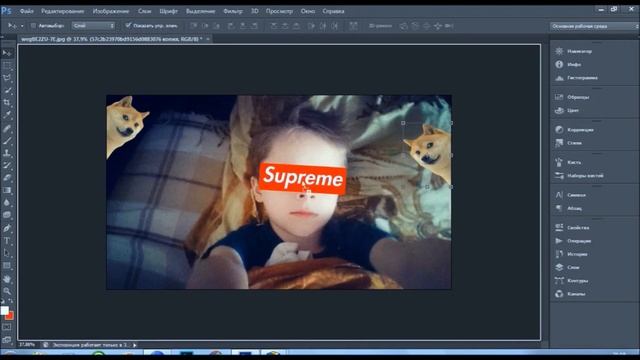The width and height of the screenshot is (640, 360).
Task: Open the Каналы channels panel
Action: 570,294
